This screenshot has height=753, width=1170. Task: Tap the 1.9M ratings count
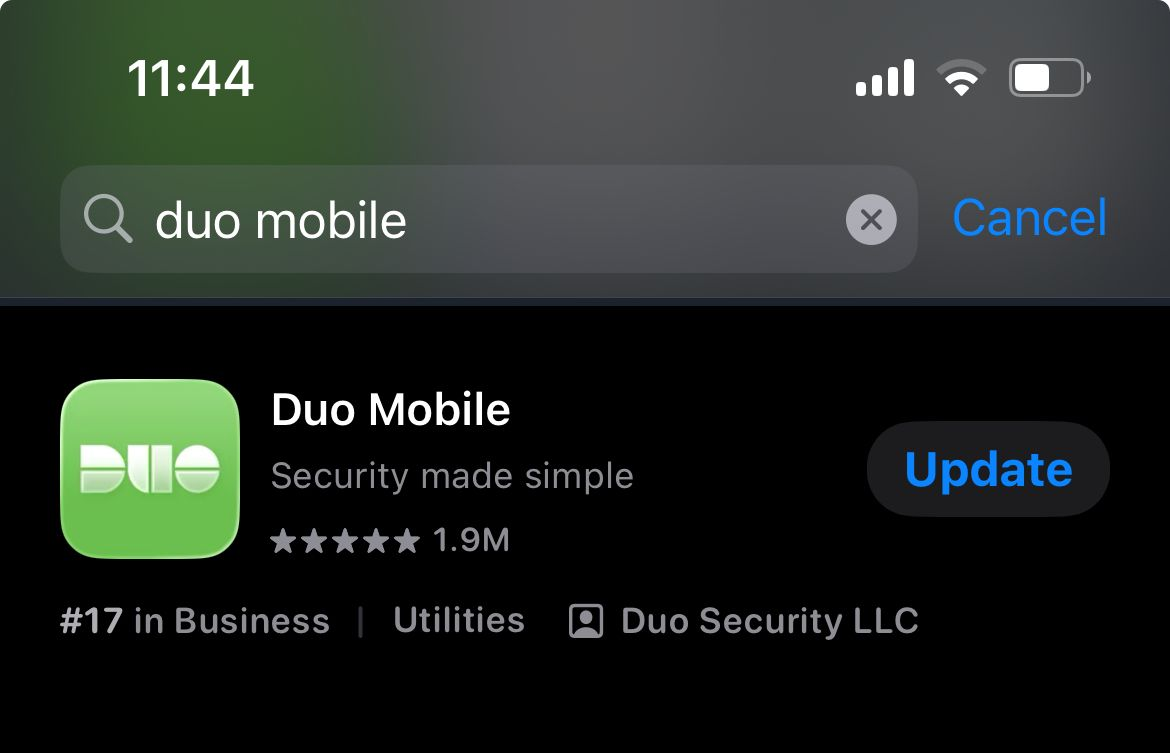(471, 540)
